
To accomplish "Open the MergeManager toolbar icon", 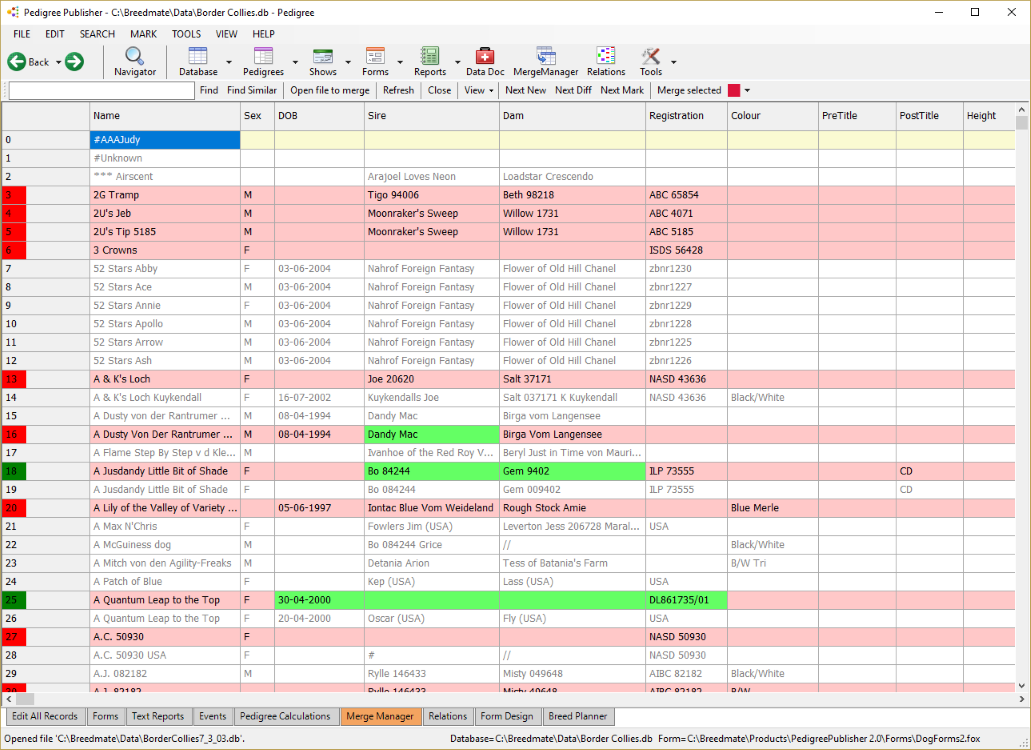I will [x=546, y=62].
